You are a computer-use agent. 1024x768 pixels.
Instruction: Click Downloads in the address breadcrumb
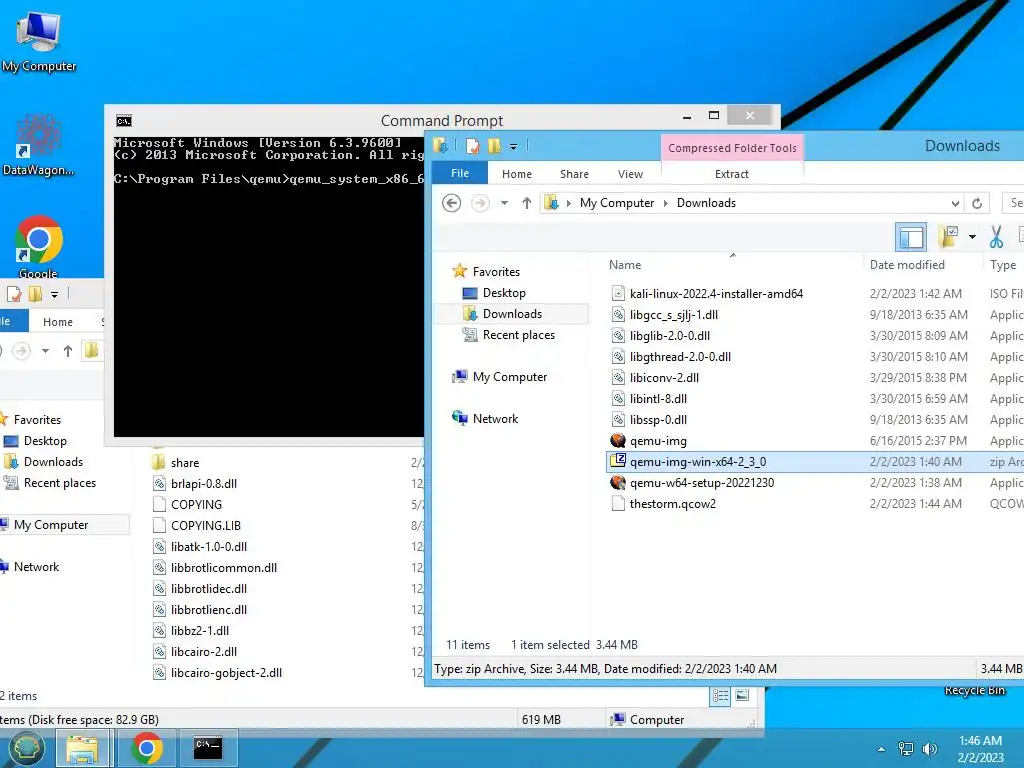(x=706, y=203)
